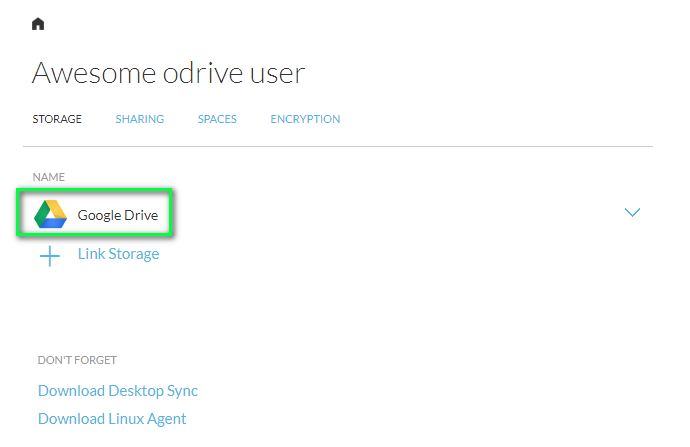Expand the Google Drive row chevron

tap(631, 213)
